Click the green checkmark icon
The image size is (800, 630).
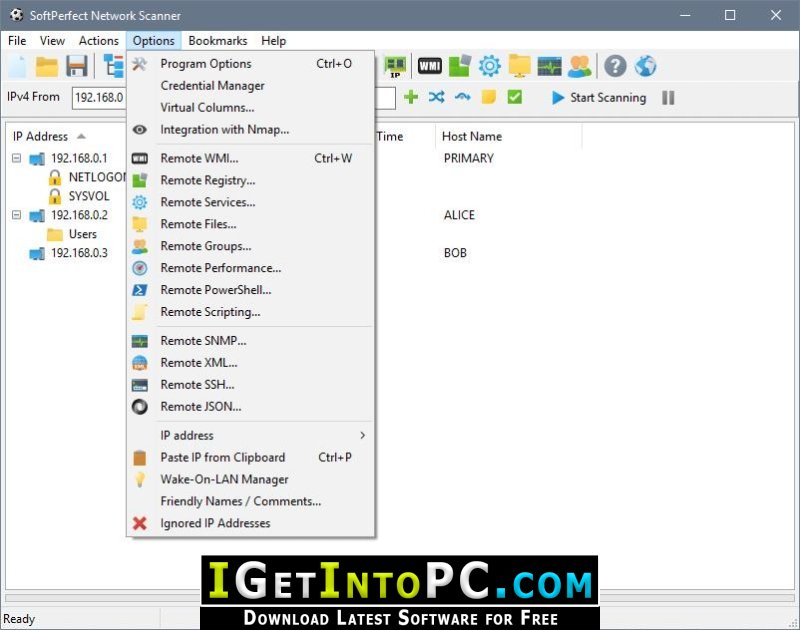click(x=514, y=97)
